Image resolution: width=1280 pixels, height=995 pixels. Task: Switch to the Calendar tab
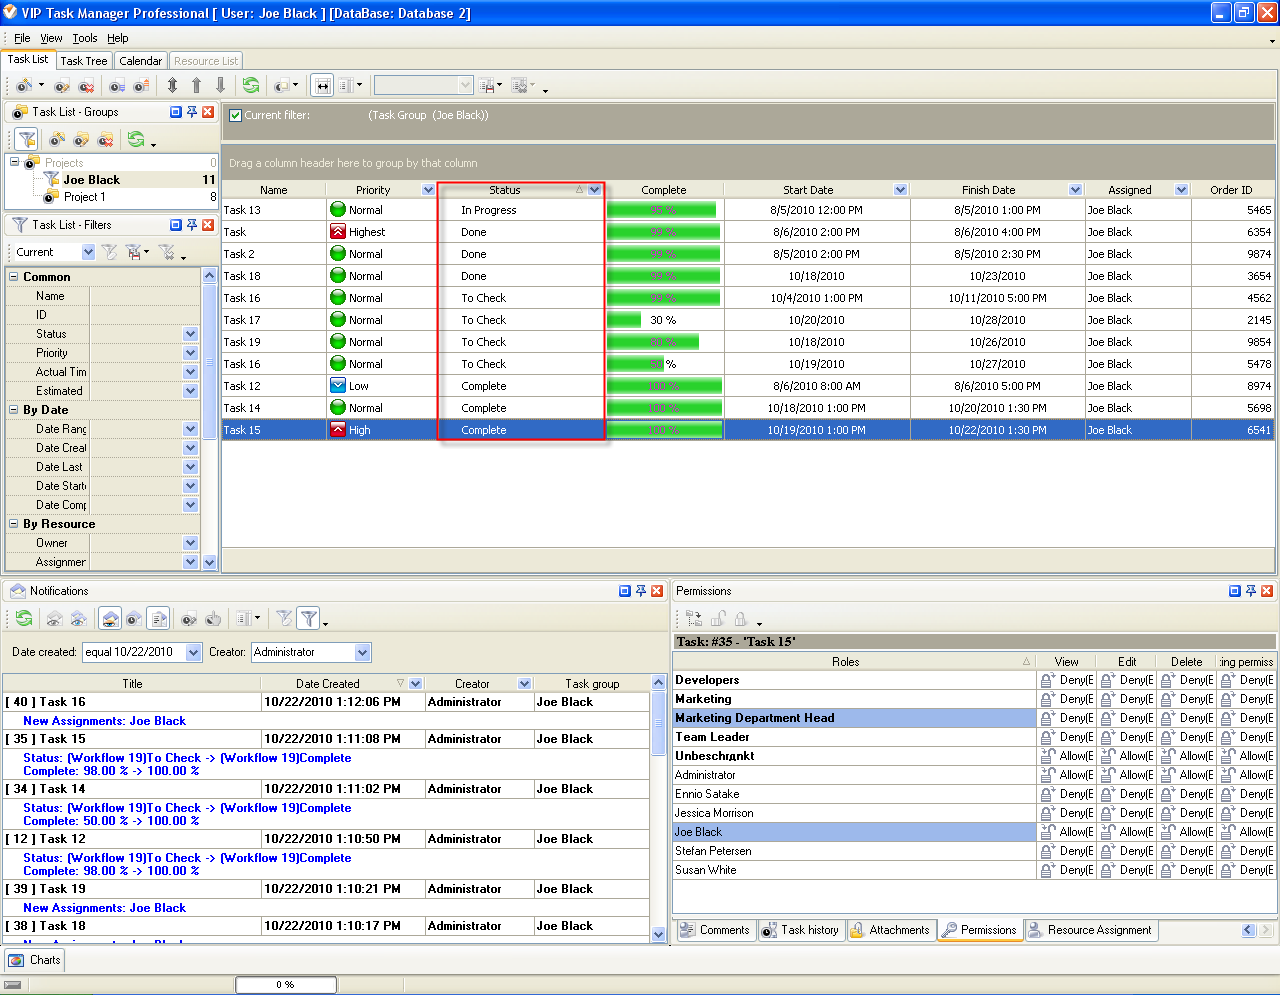coord(140,61)
